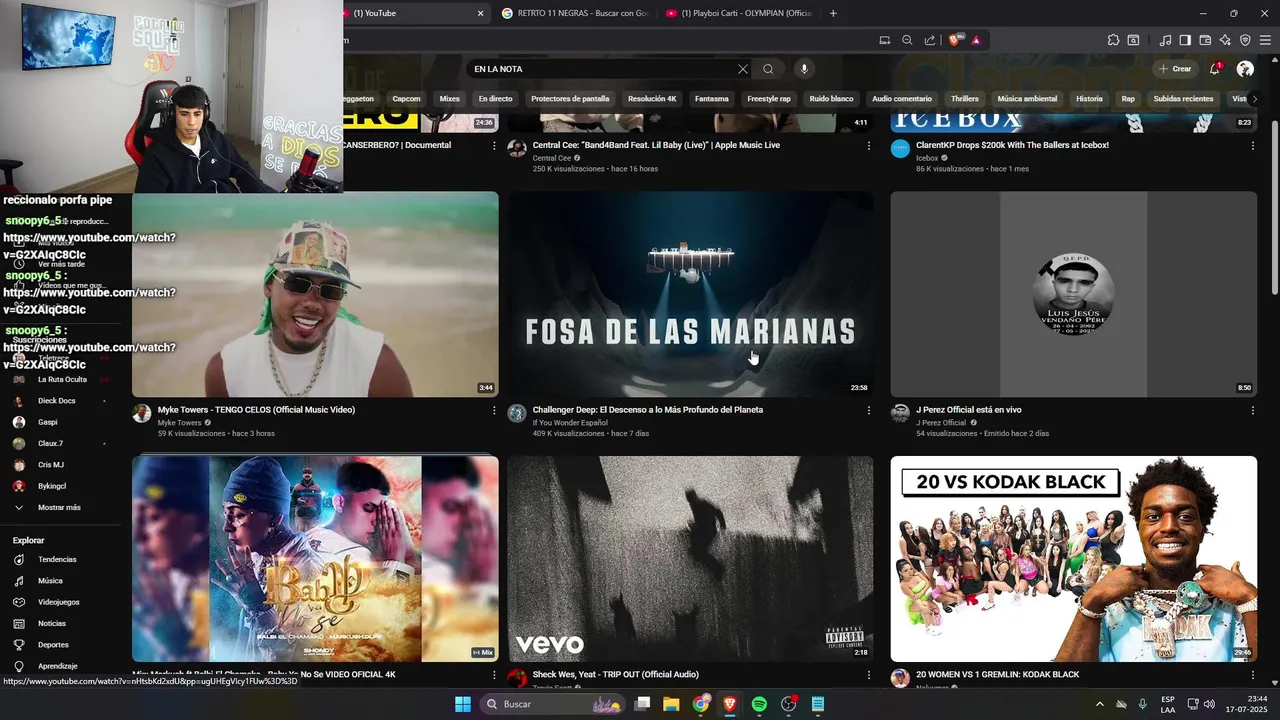Image resolution: width=1280 pixels, height=720 pixels.
Task: Click the magnifier search button beside the query
Action: [x=768, y=69]
